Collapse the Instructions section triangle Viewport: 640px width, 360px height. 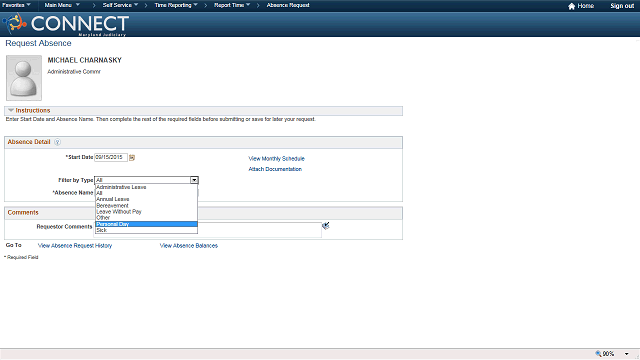tap(11, 110)
